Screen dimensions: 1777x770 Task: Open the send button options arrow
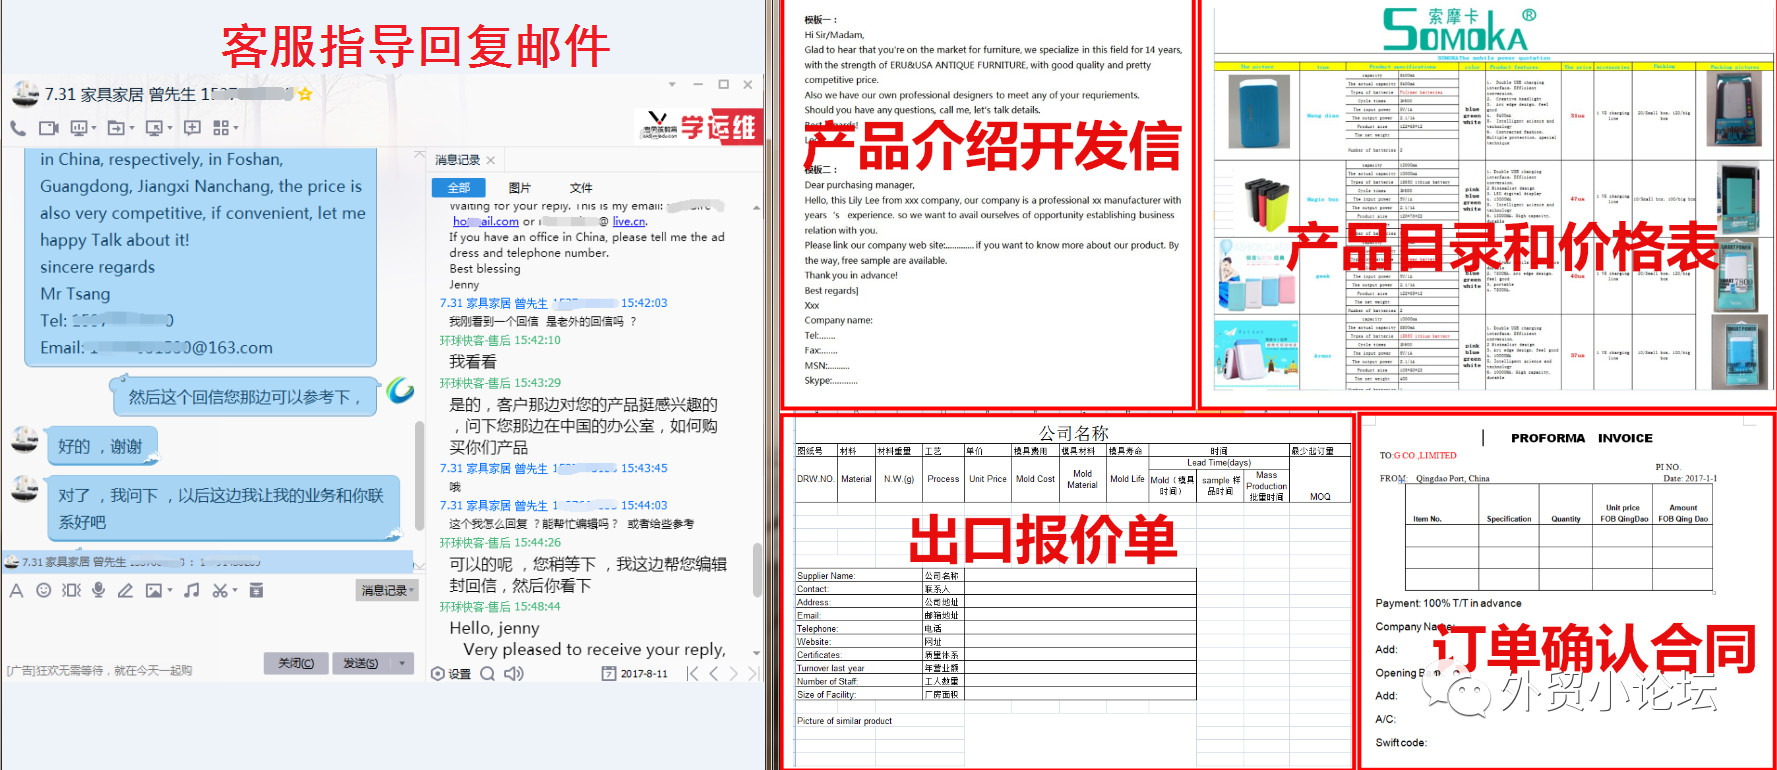click(x=402, y=663)
